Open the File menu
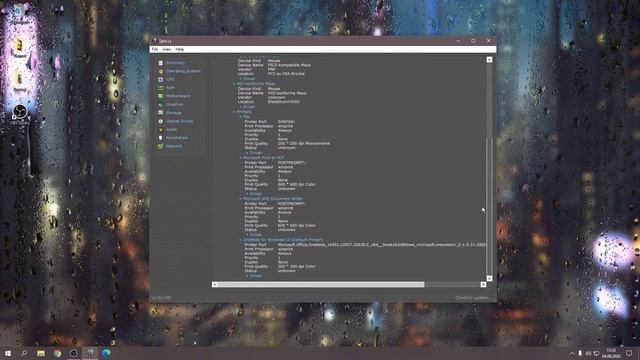The width and height of the screenshot is (640, 360). [155, 49]
